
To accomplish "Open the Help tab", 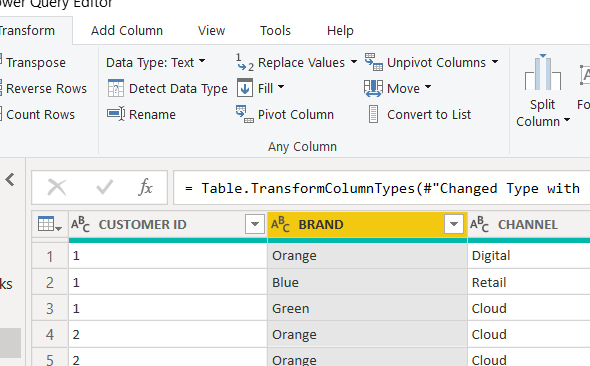I will (340, 30).
